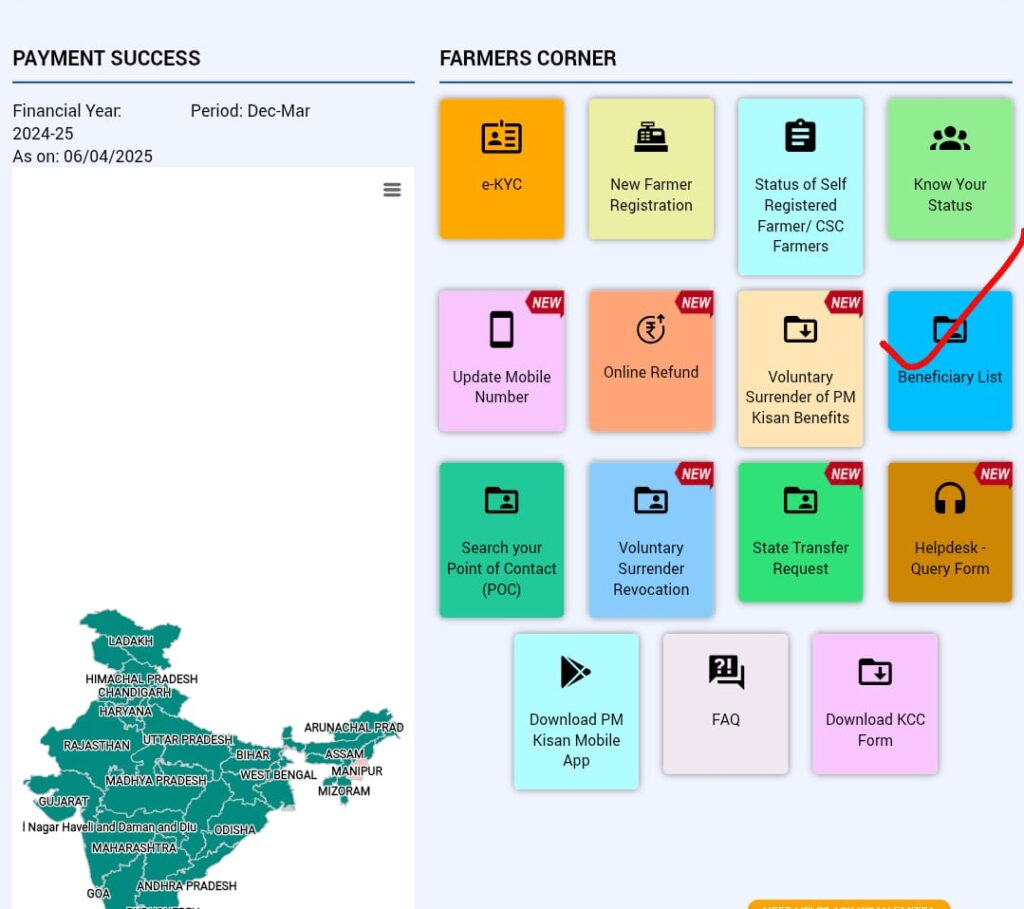Open the FAQ label
Image resolution: width=1024 pixels, height=909 pixels.
726,720
